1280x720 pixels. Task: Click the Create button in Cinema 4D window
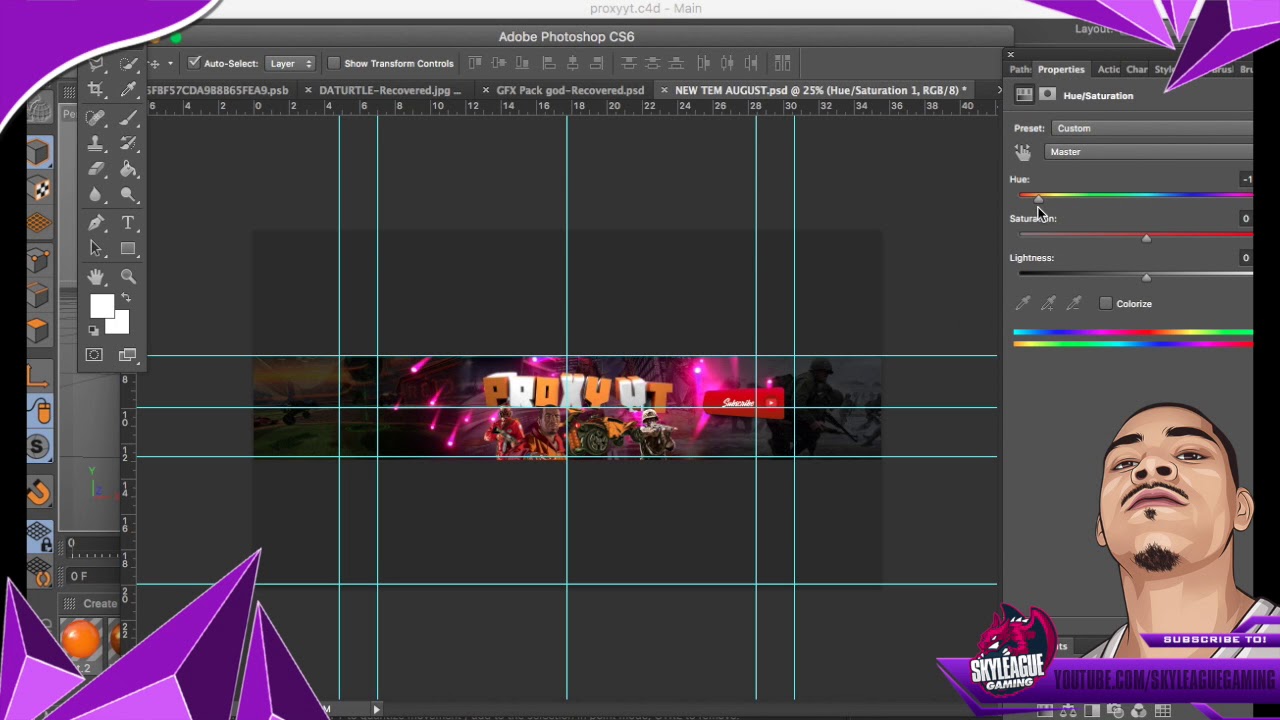coord(100,604)
